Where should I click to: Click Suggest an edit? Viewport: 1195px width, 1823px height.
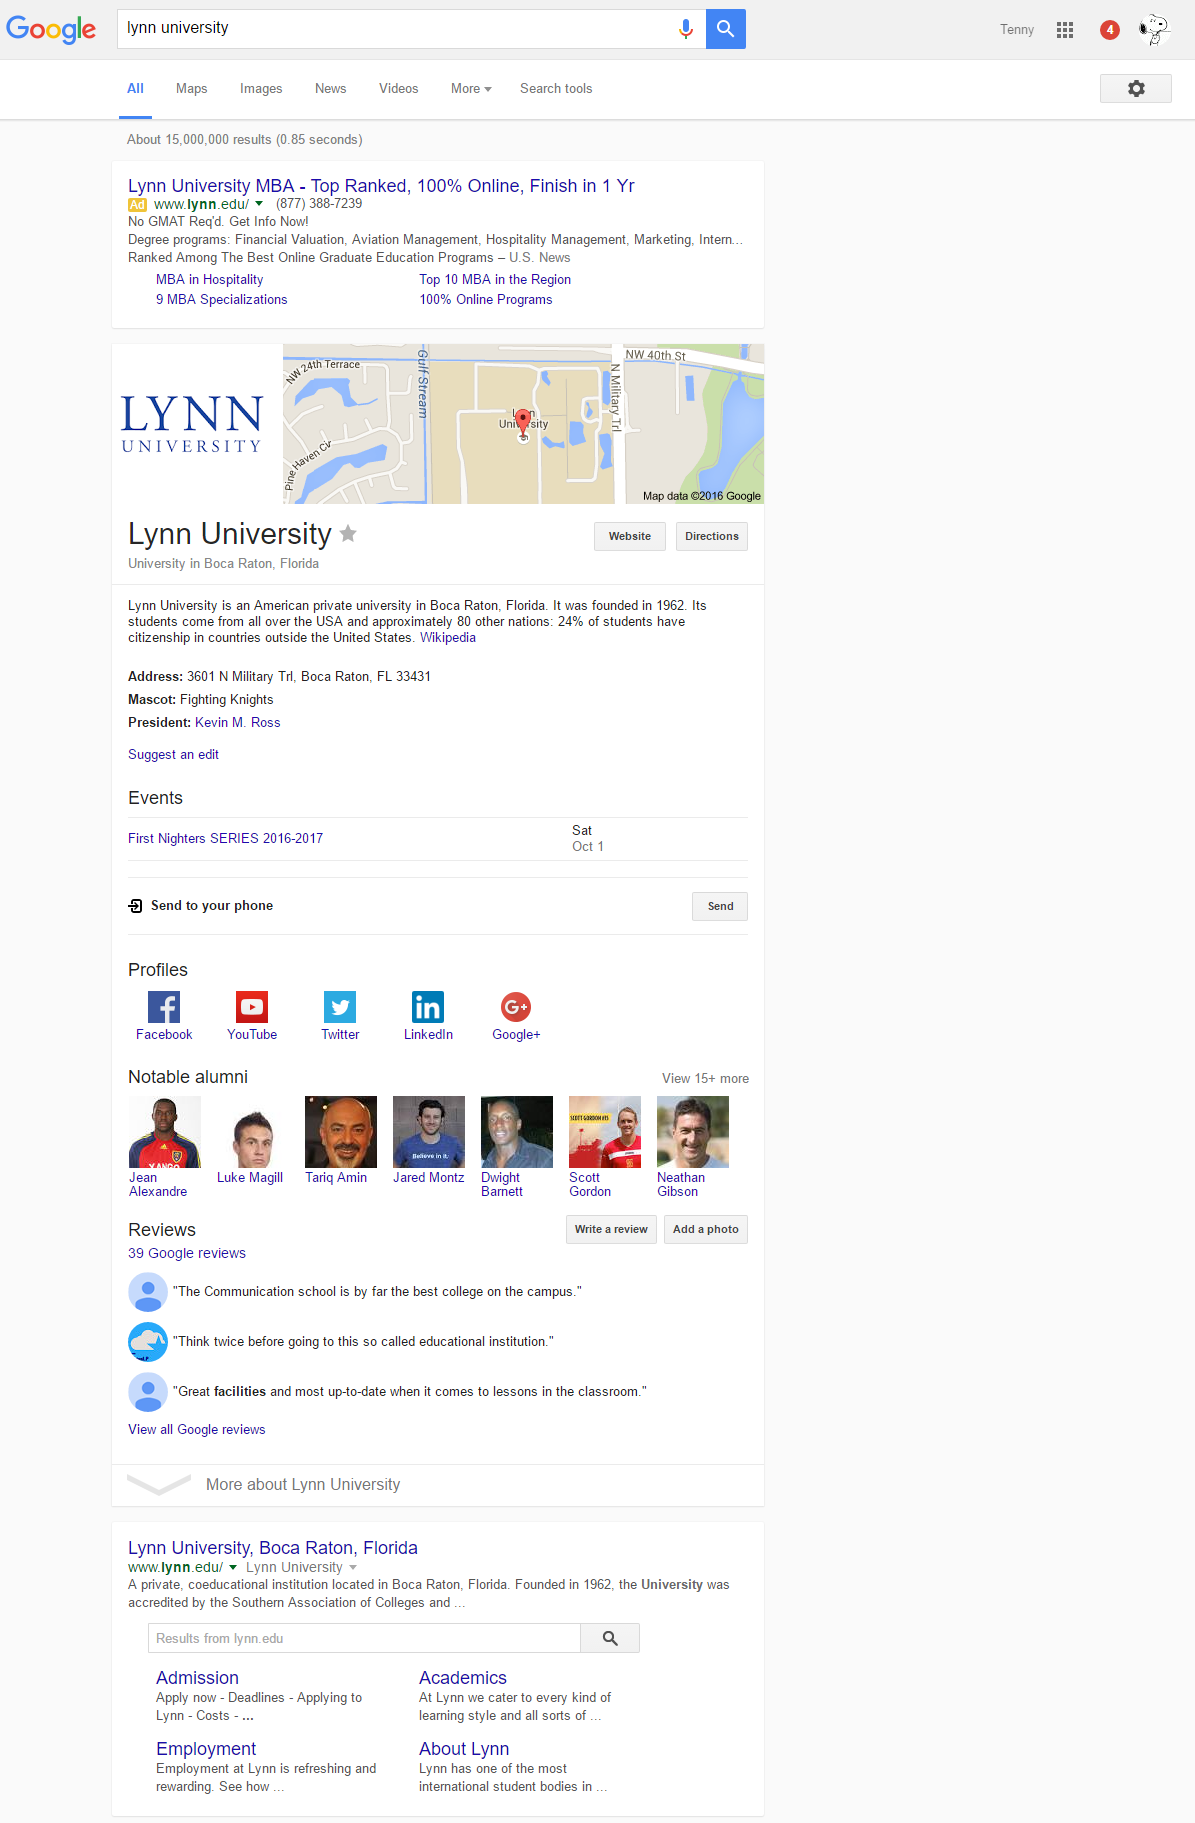pos(173,755)
